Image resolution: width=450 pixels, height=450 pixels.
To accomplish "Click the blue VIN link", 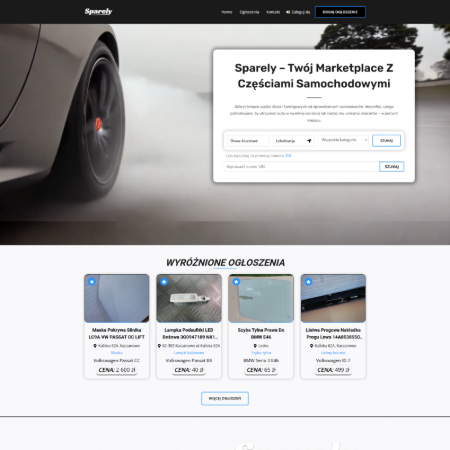I will (288, 156).
